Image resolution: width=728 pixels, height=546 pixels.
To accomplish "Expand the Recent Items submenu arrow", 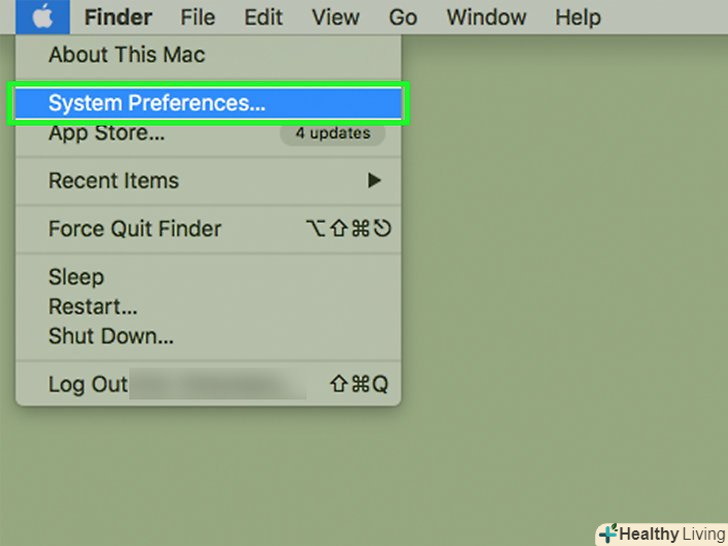I will (x=374, y=181).
